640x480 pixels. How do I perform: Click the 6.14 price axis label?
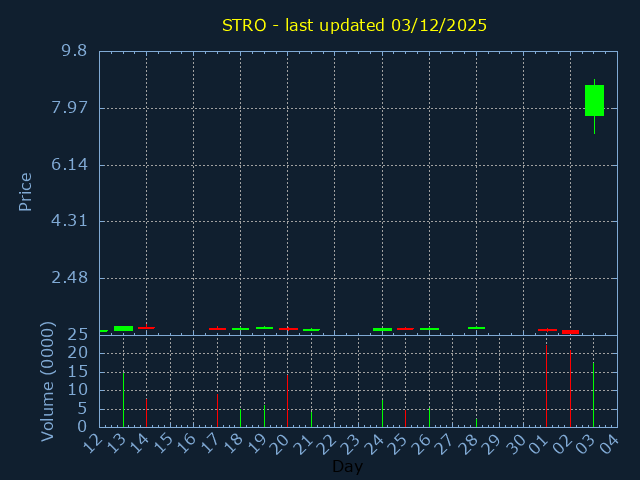pyautogui.click(x=69, y=165)
